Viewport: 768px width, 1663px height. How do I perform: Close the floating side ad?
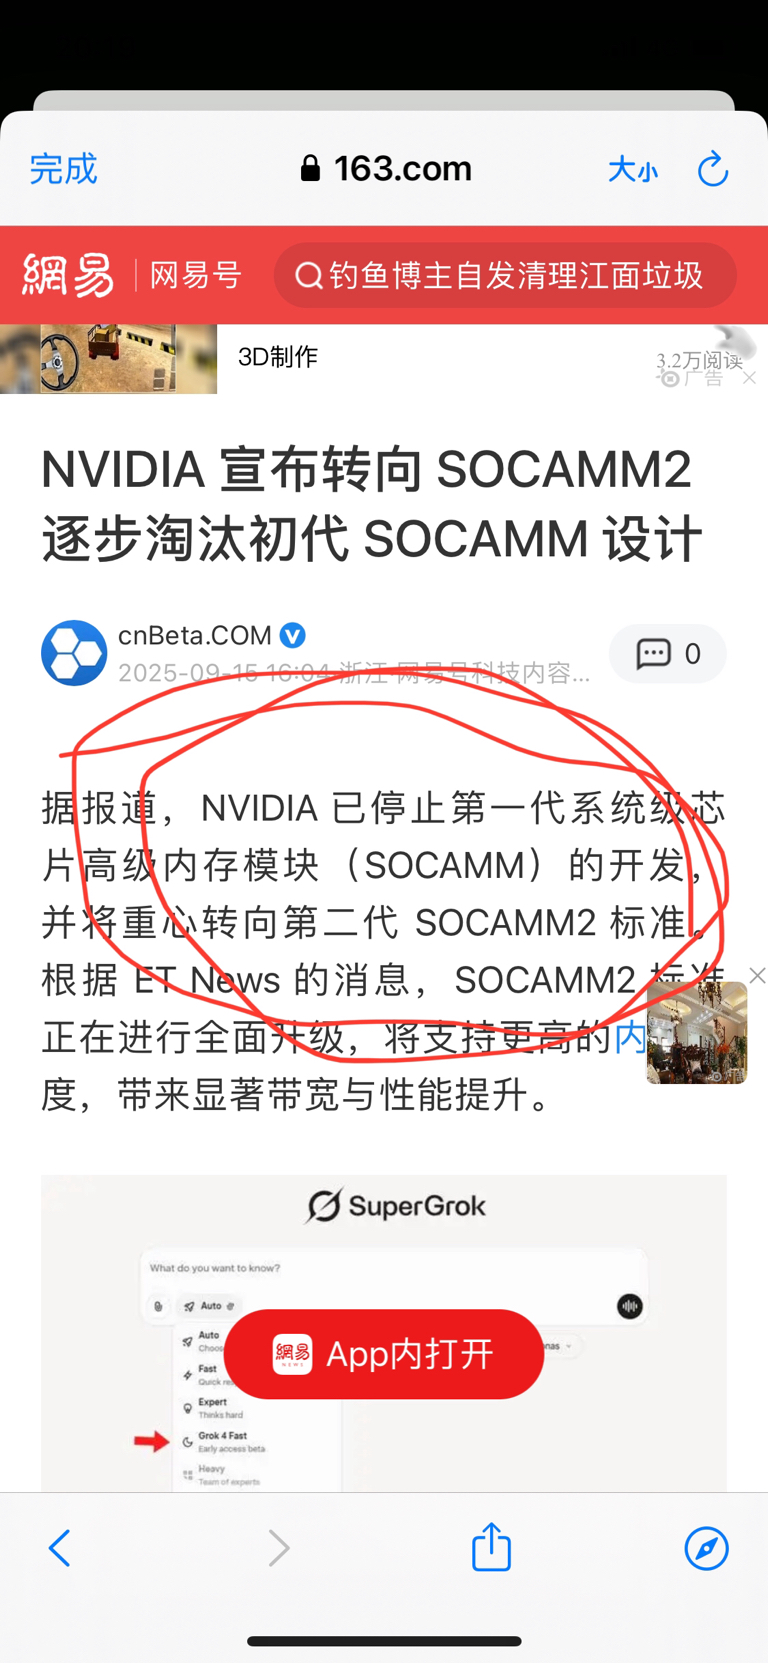click(757, 975)
